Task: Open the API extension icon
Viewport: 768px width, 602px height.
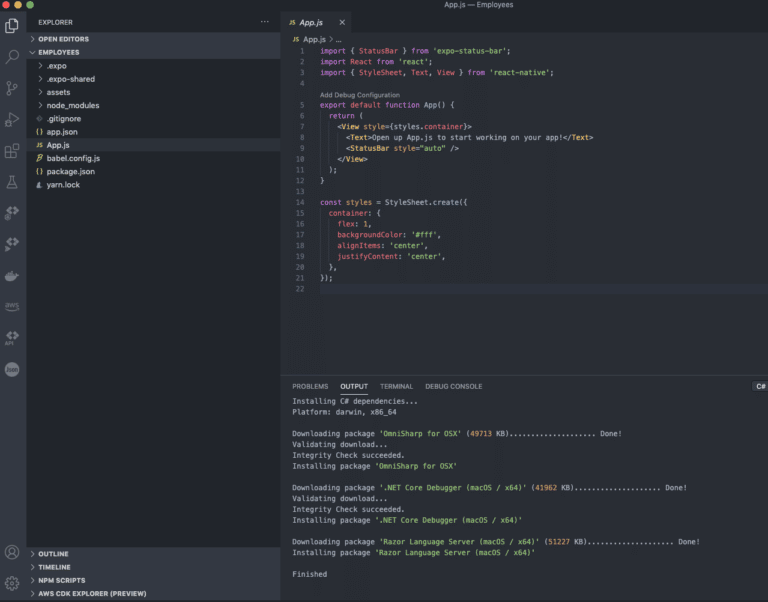Action: (x=12, y=337)
